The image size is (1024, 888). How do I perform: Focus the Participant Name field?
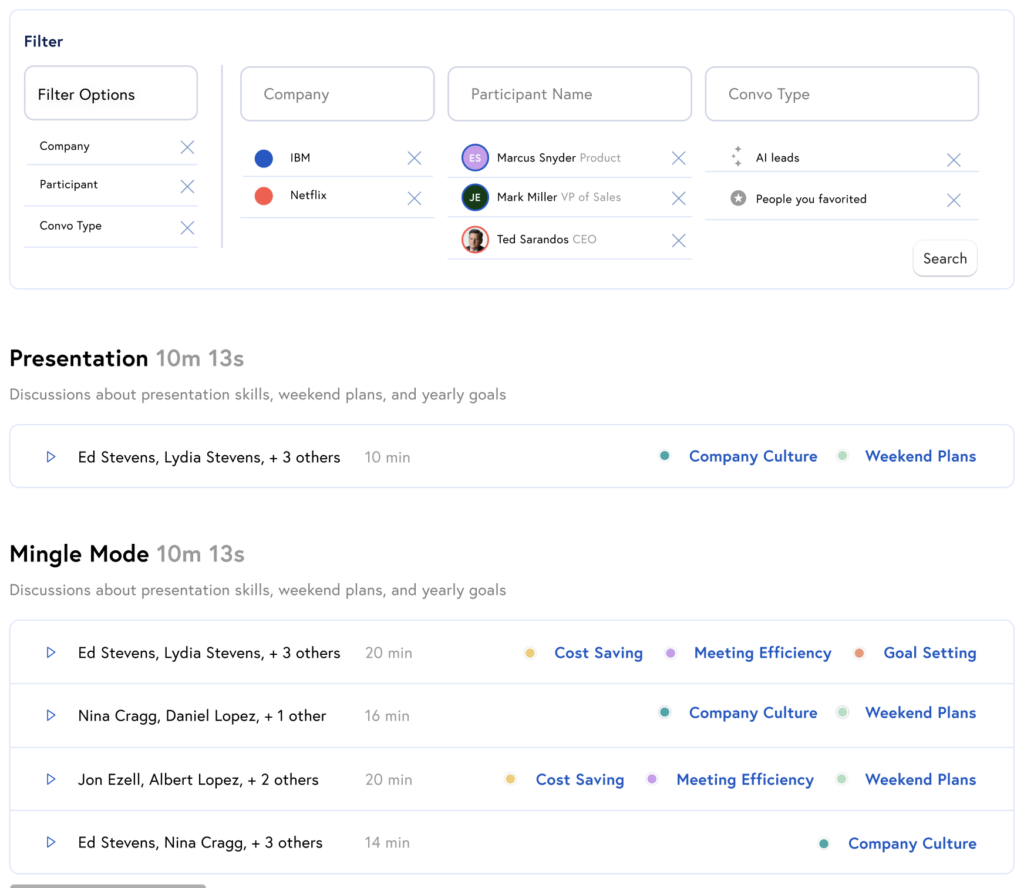(x=569, y=94)
